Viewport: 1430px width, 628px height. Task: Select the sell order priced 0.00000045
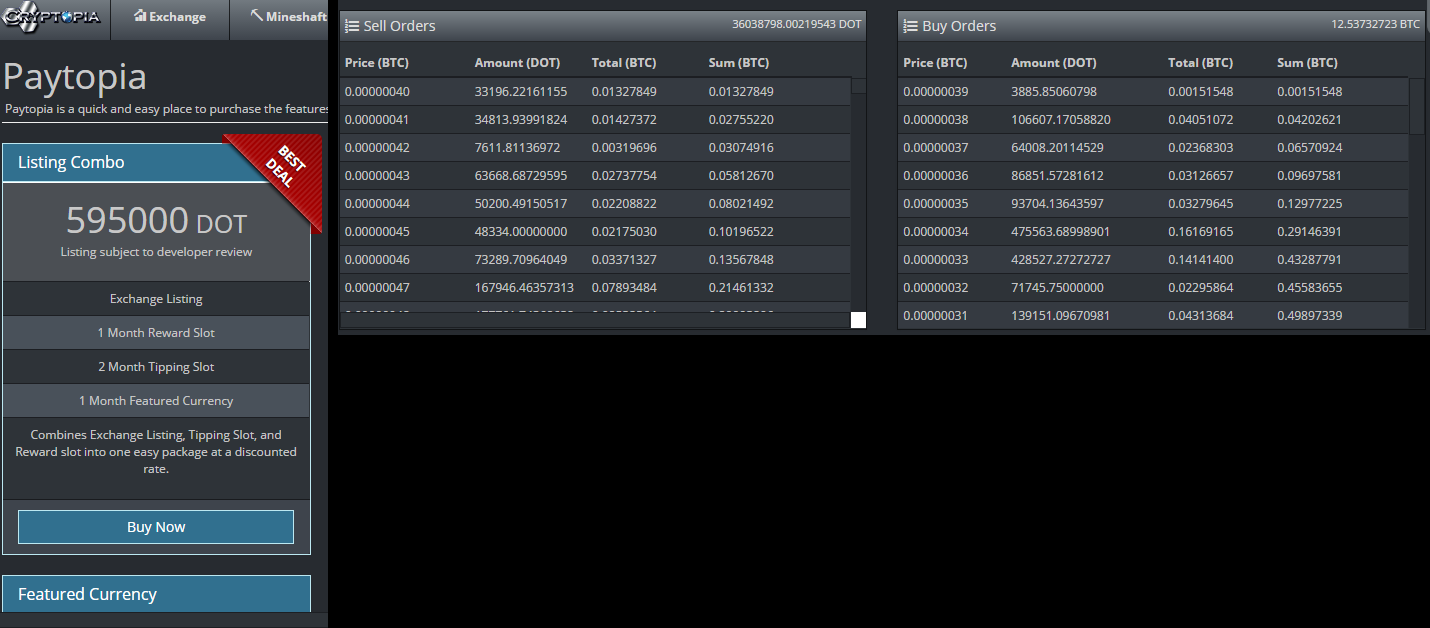tap(595, 232)
